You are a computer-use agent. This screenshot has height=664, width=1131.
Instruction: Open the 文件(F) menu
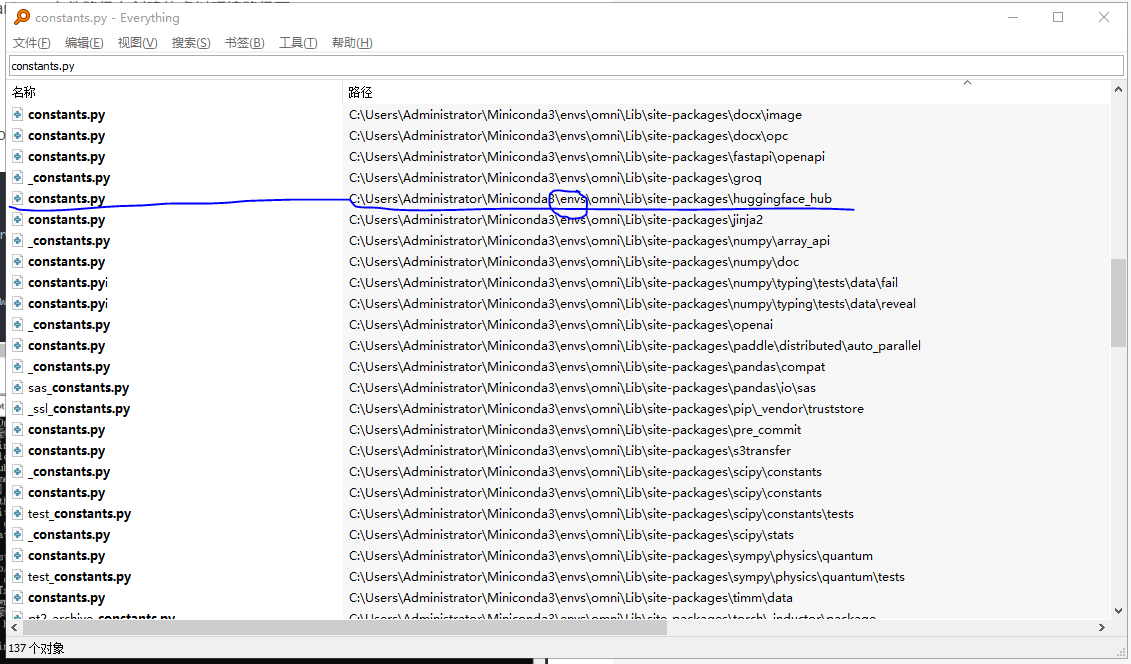[31, 43]
